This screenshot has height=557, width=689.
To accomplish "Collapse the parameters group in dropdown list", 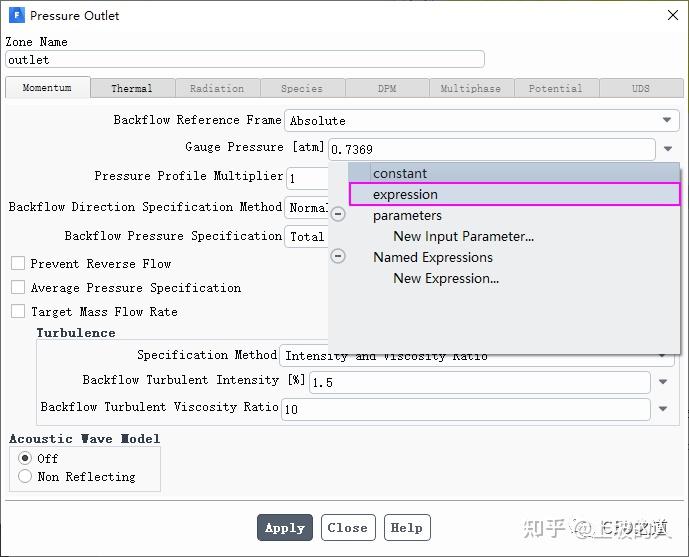I will [338, 215].
